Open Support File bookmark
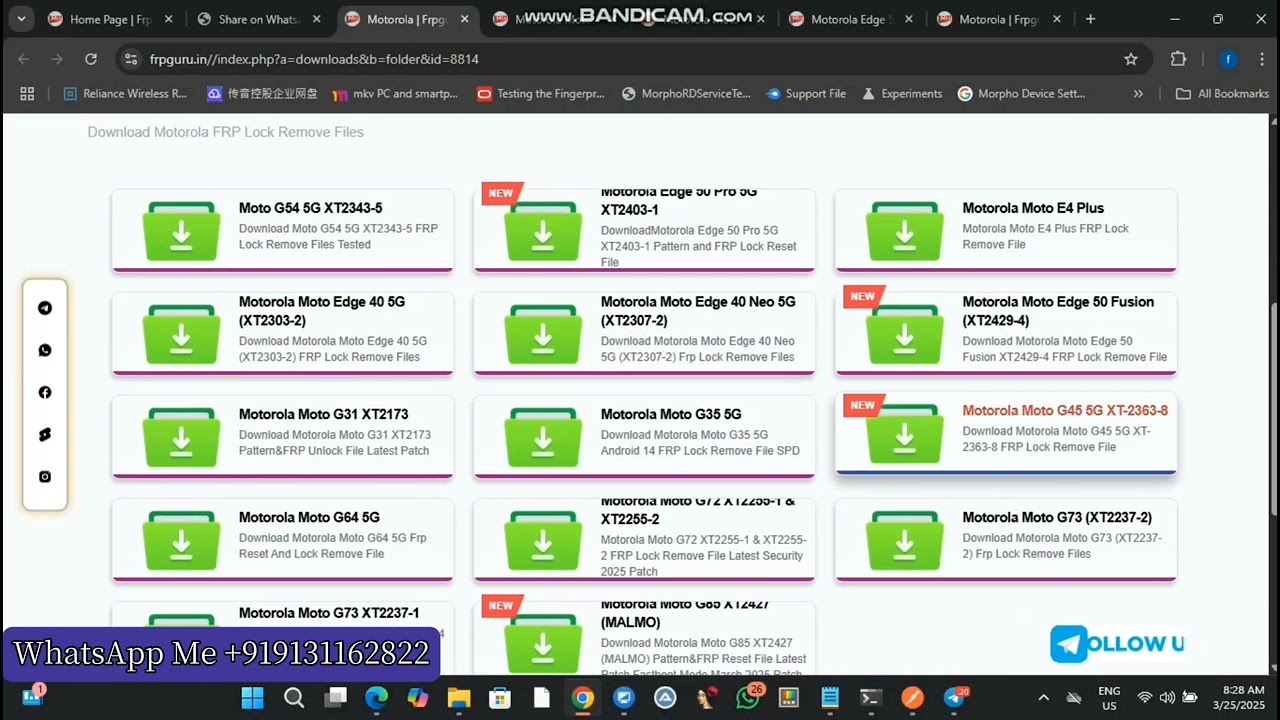 [806, 93]
